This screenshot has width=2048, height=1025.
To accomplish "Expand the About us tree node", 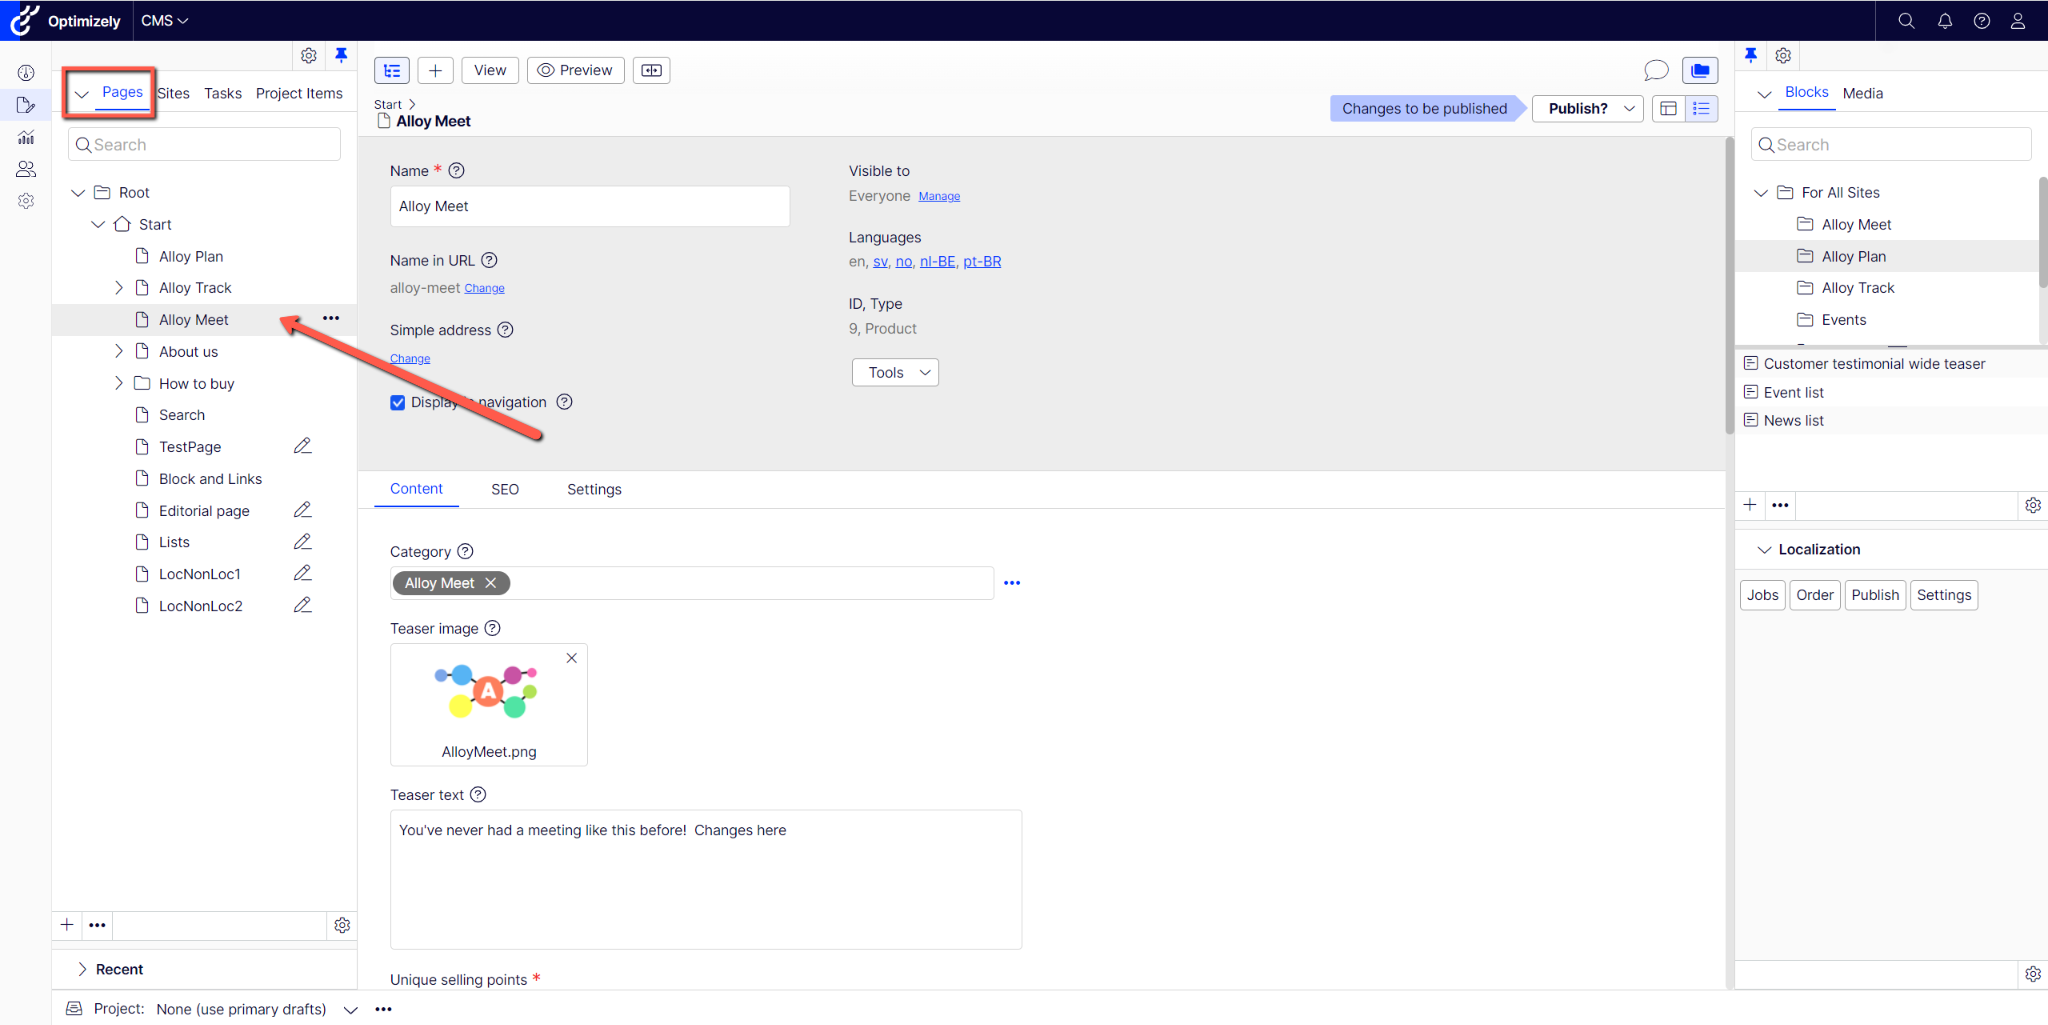I will point(118,351).
